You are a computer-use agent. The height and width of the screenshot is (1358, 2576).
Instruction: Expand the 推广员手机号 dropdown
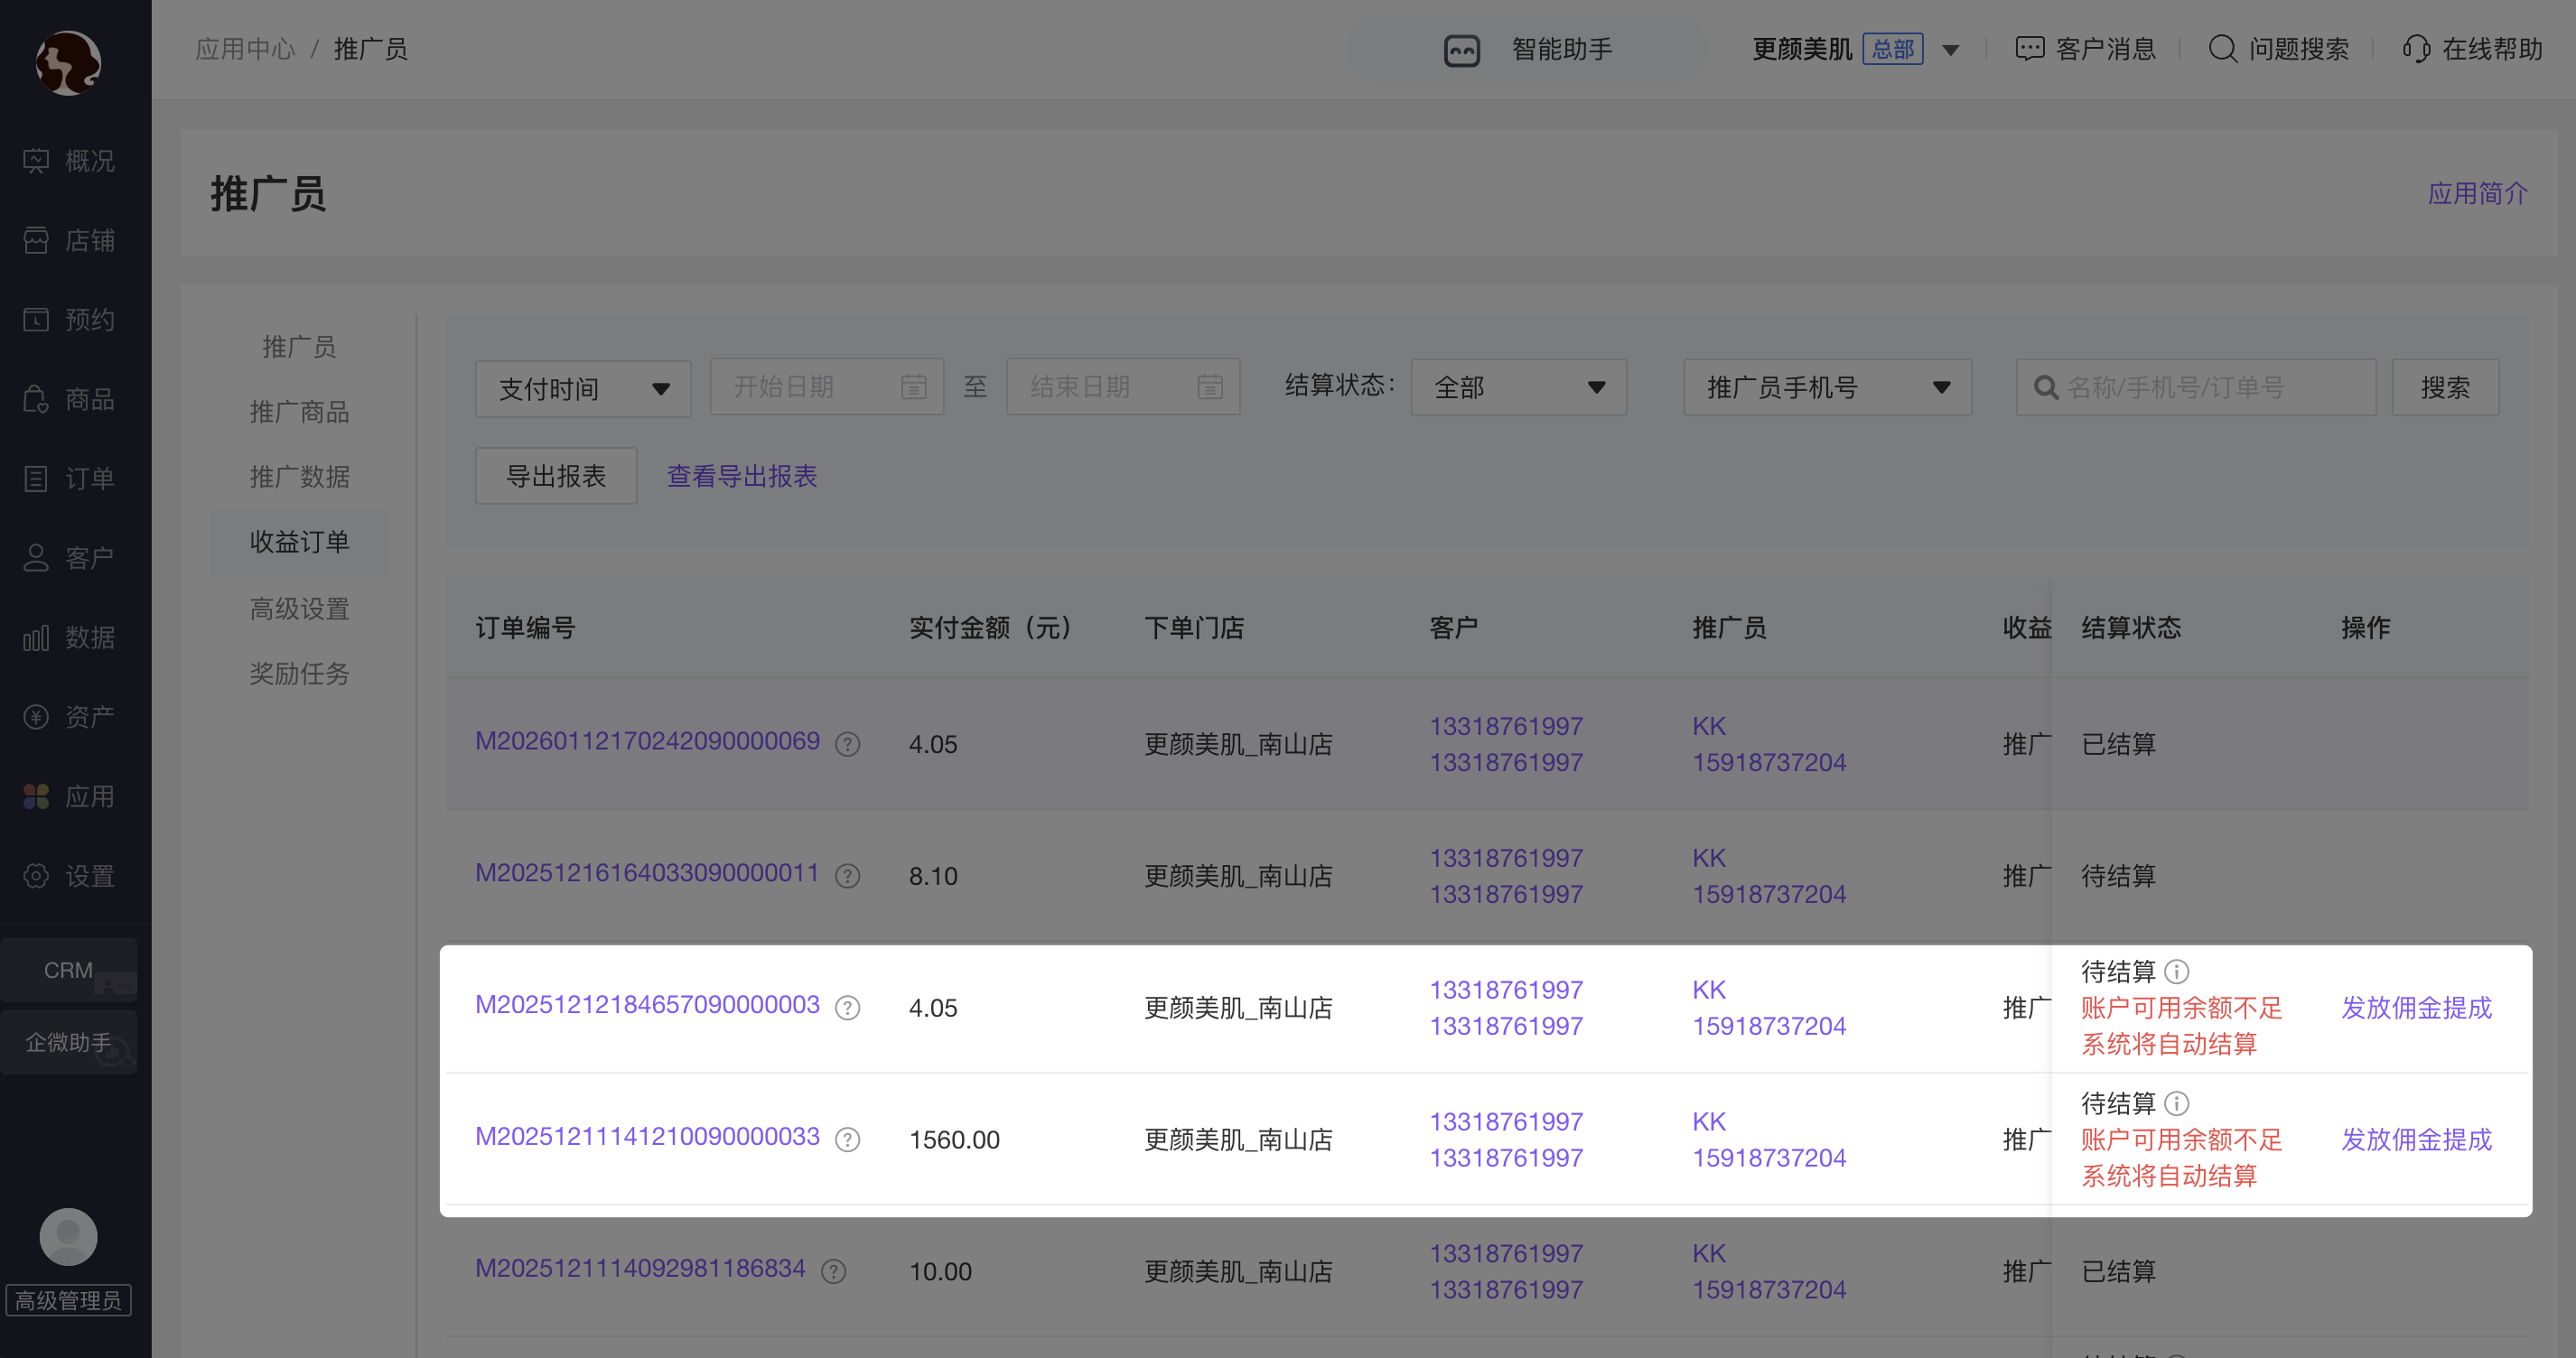coord(1826,388)
